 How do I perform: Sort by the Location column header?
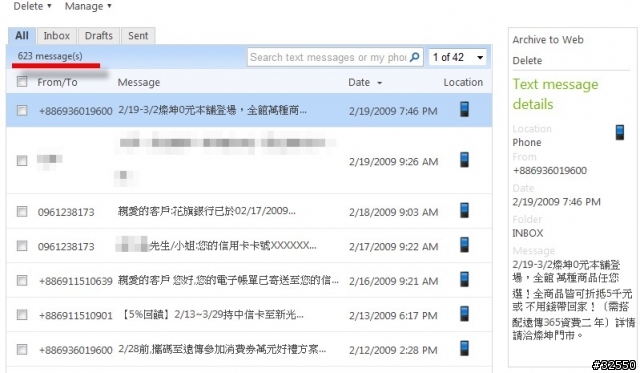pos(463,82)
